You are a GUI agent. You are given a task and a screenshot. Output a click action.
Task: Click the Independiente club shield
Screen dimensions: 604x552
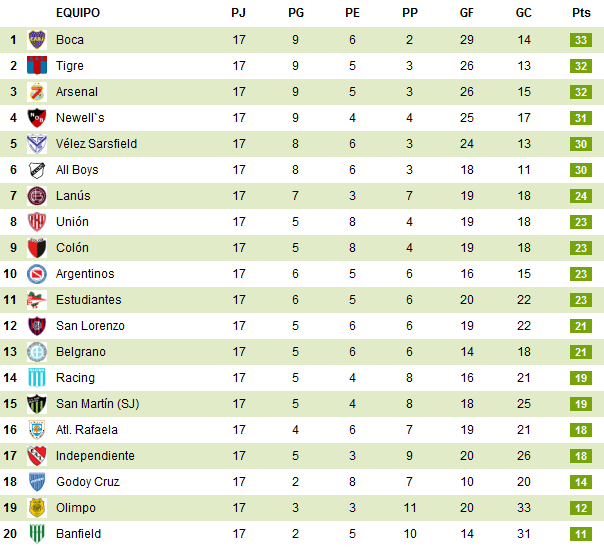pos(37,456)
